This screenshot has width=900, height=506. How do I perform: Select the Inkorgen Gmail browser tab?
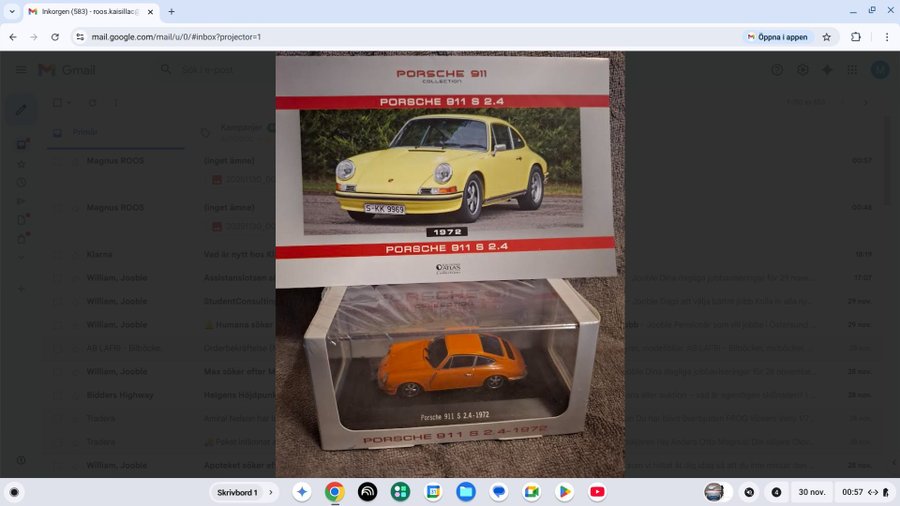point(90,11)
